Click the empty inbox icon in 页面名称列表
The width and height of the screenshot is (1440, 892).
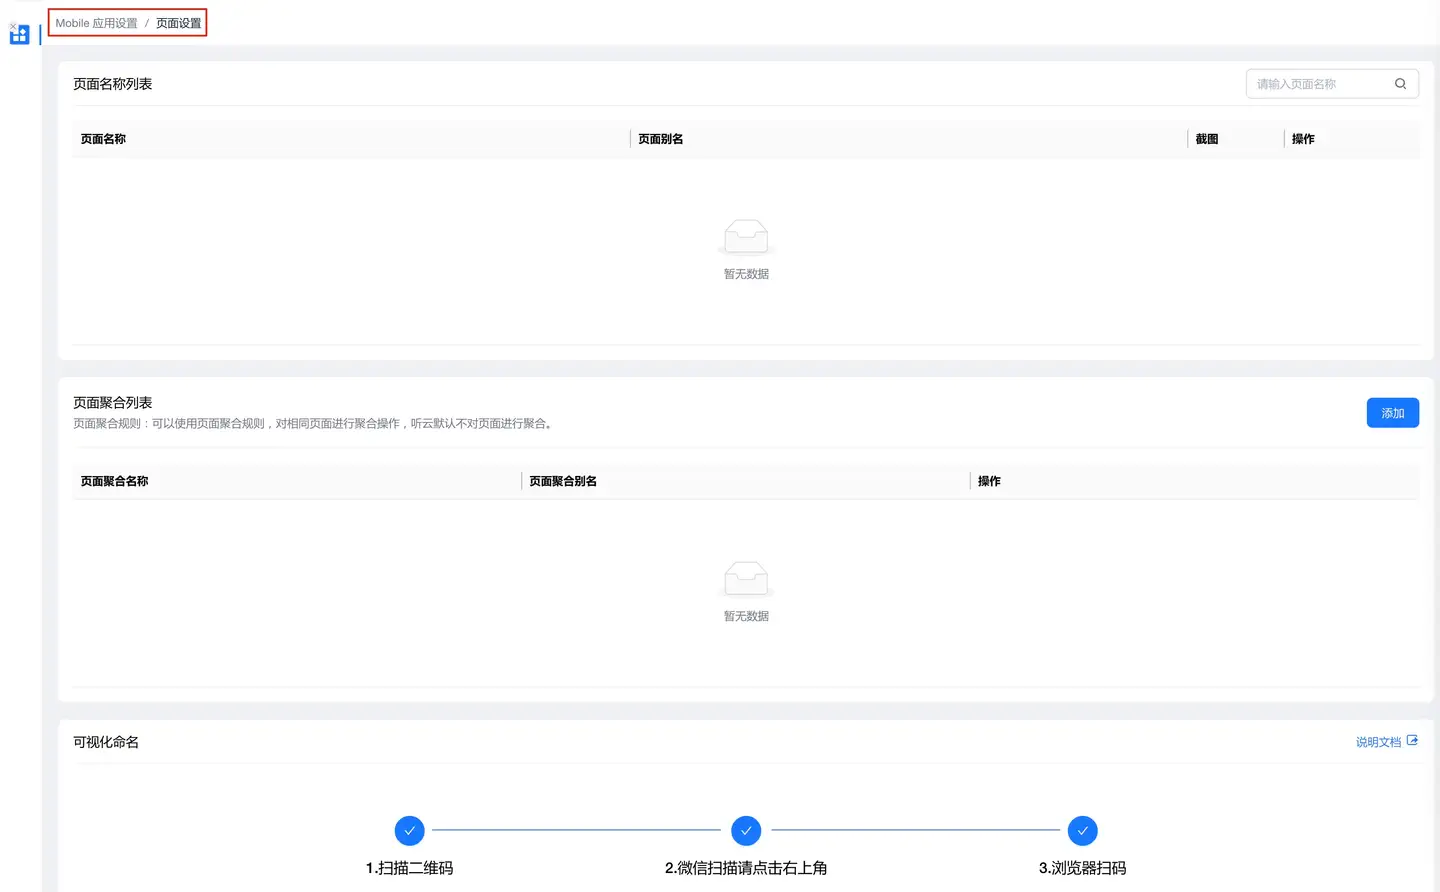coord(746,237)
